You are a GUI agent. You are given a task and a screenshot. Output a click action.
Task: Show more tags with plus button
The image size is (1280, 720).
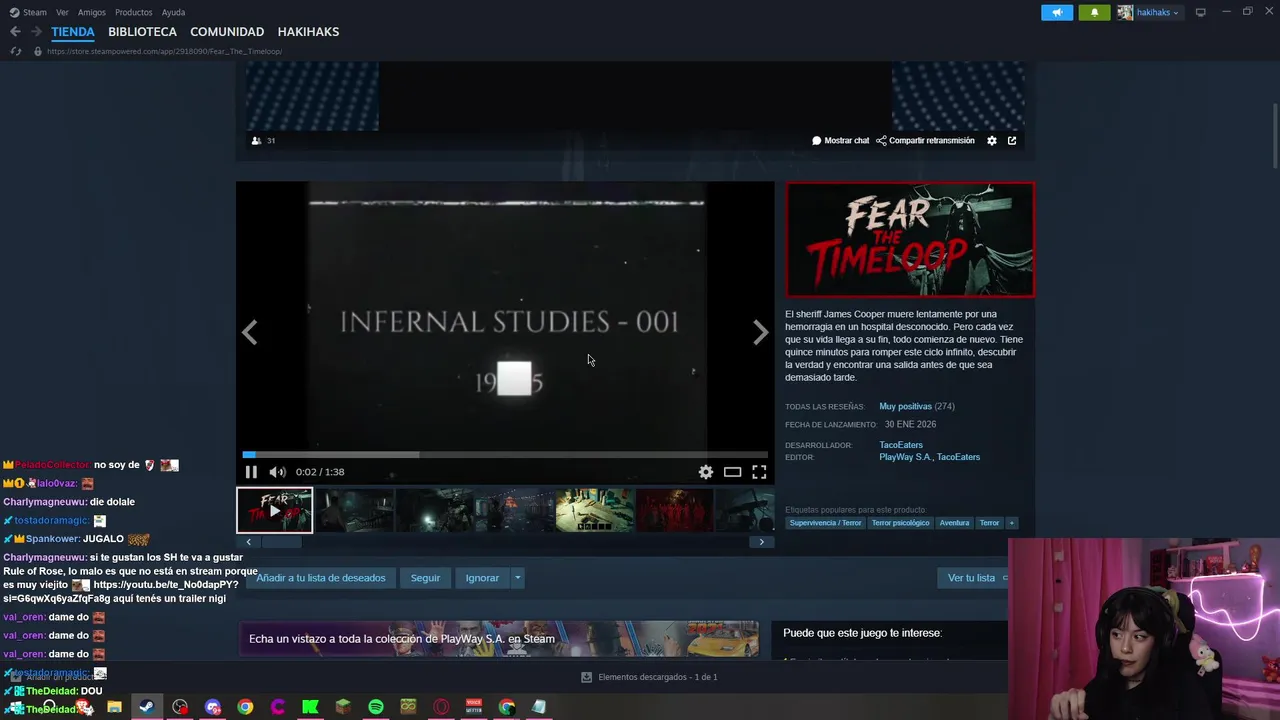coord(1011,523)
